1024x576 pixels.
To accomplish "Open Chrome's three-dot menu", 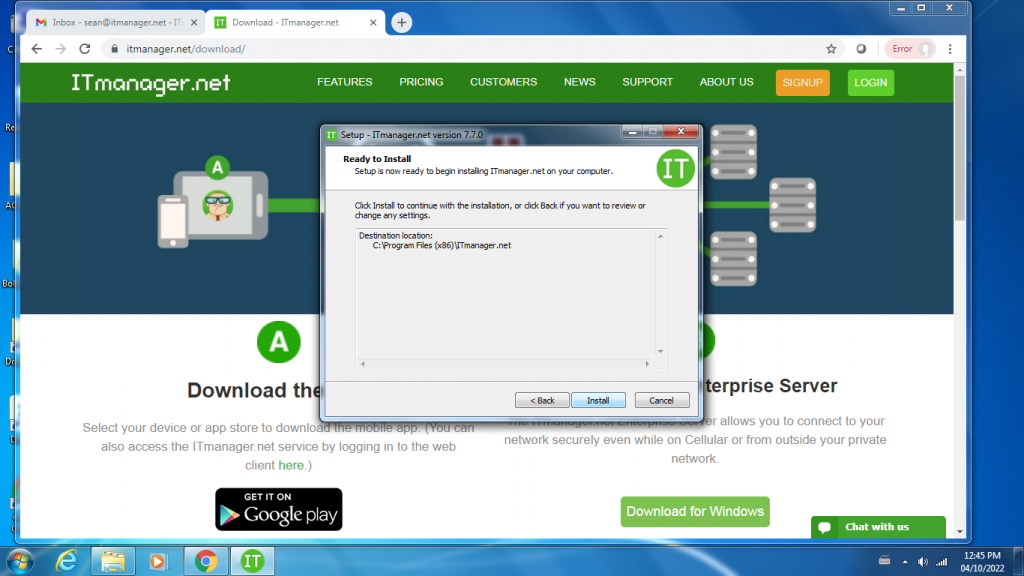I will point(949,48).
